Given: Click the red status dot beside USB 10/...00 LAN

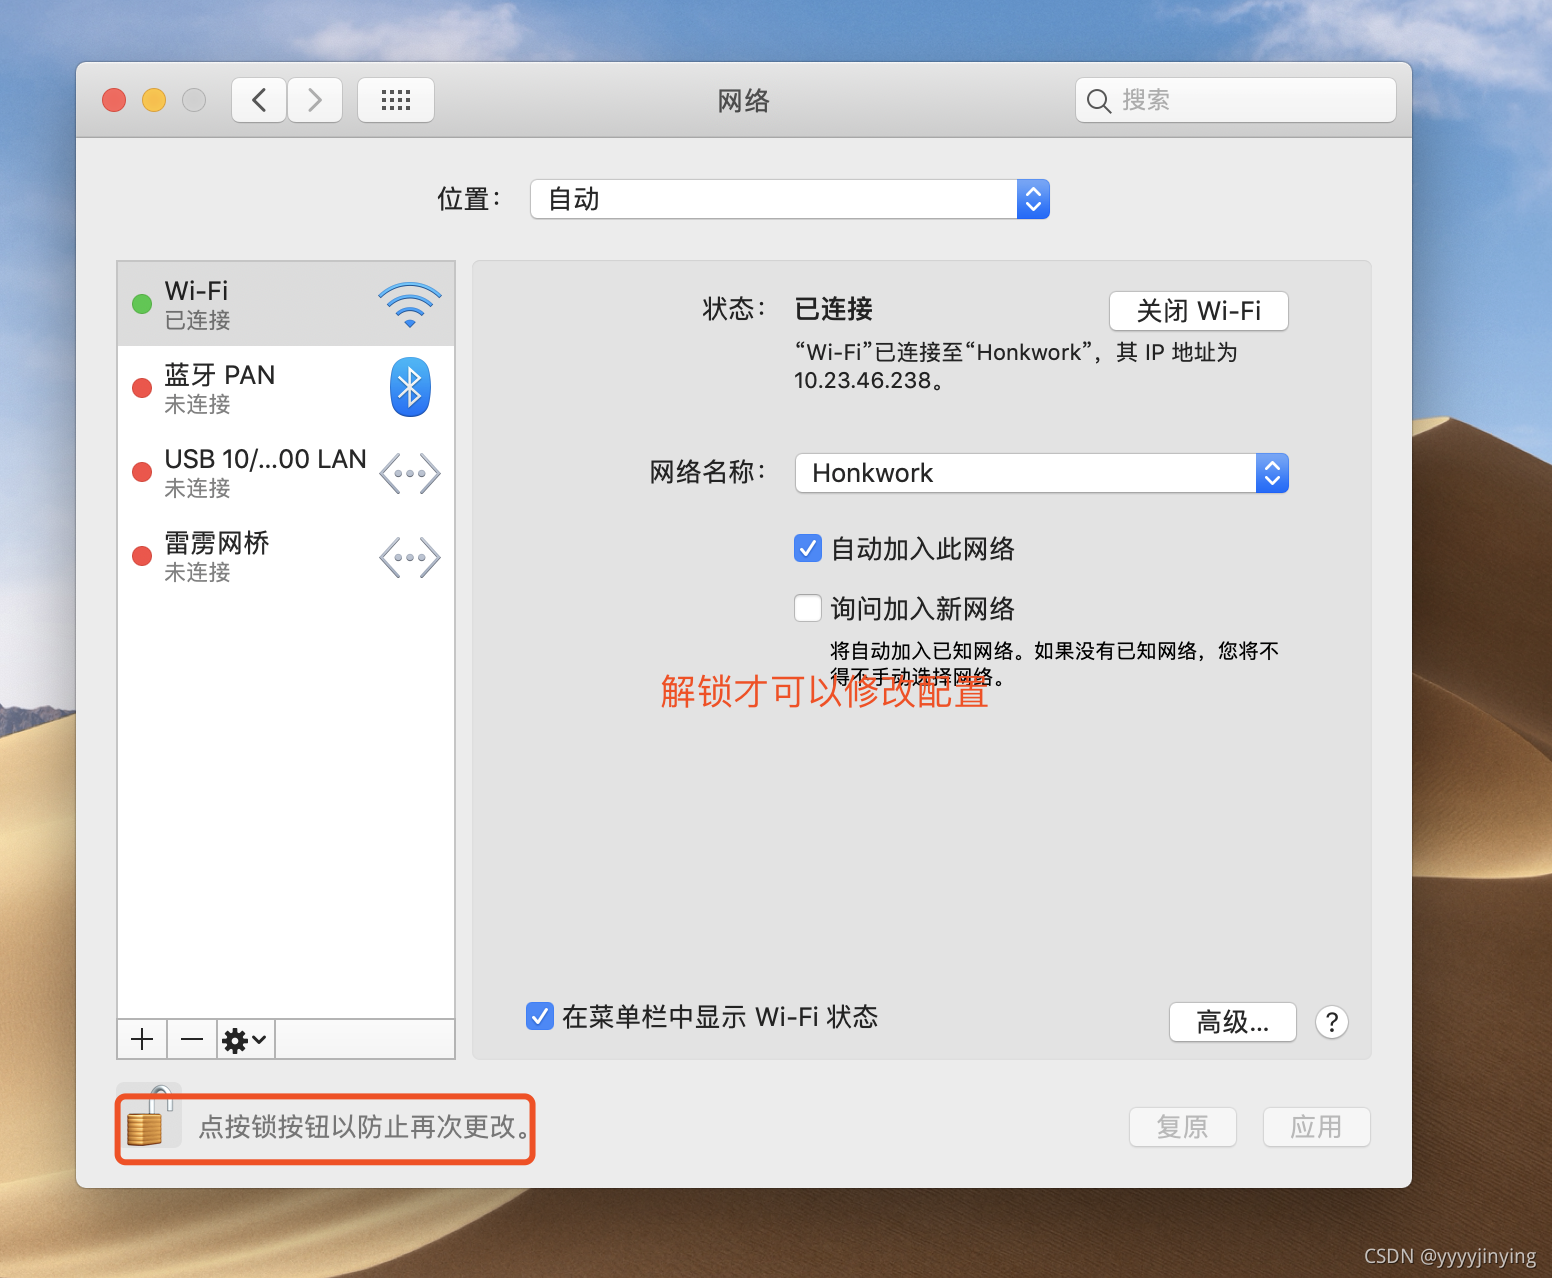Looking at the screenshot, I should coord(142,472).
